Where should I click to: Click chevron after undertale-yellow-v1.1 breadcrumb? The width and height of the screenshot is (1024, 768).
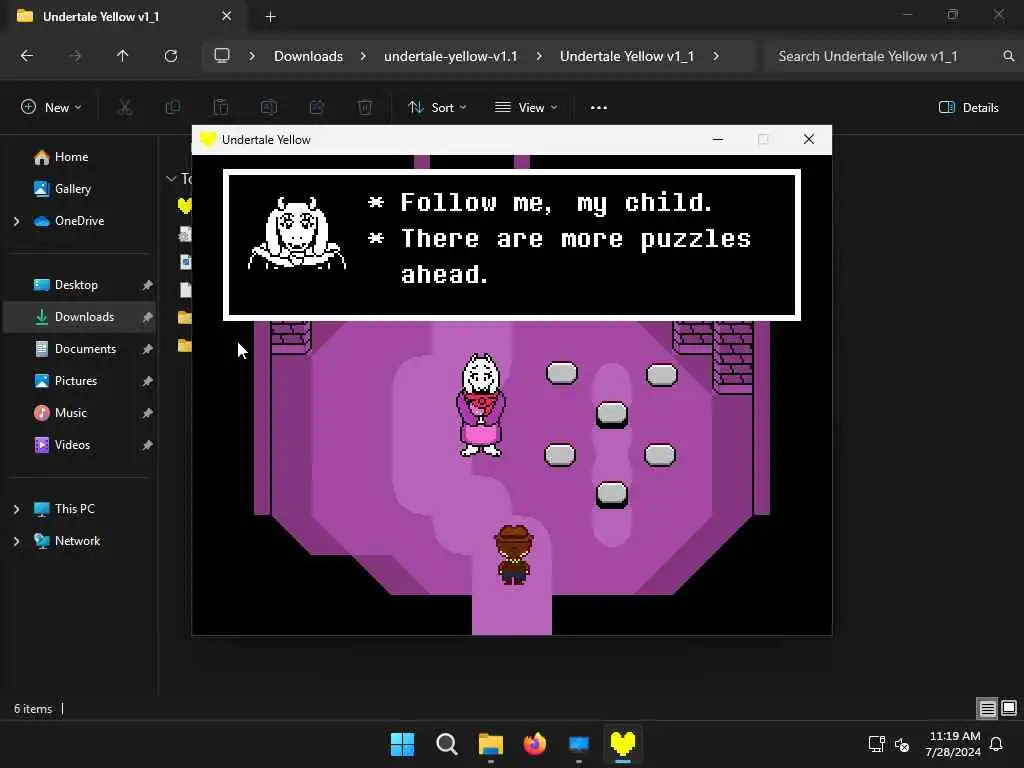point(539,56)
